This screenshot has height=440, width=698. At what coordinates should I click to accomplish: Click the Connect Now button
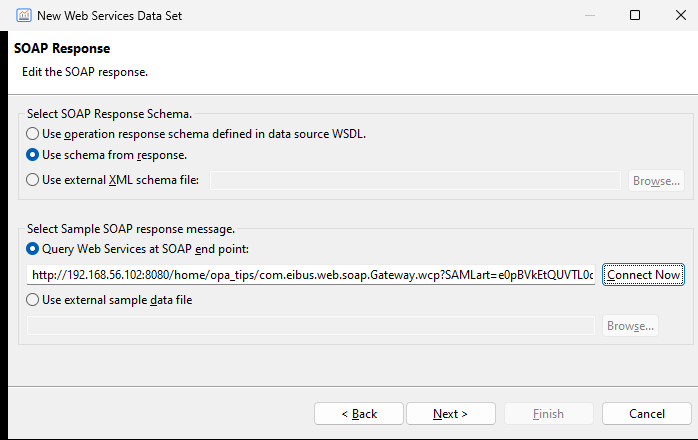[643, 275]
